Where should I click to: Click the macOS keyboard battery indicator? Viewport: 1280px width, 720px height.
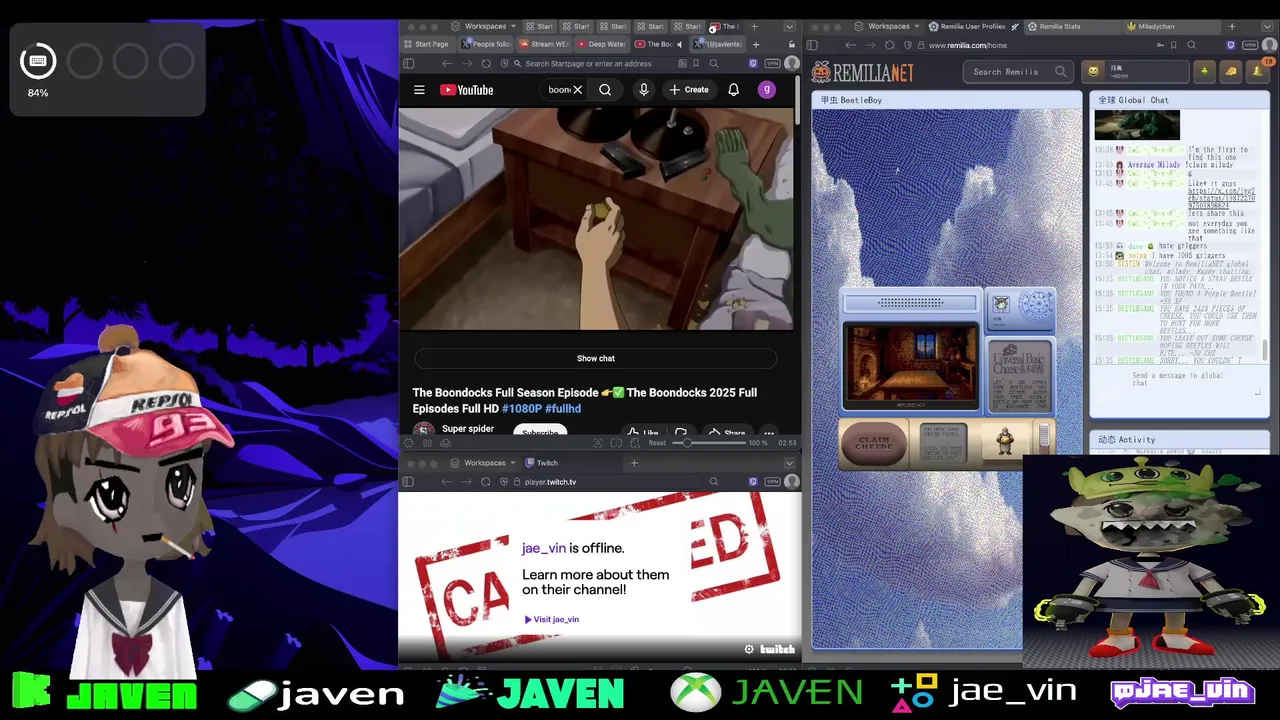coord(38,62)
